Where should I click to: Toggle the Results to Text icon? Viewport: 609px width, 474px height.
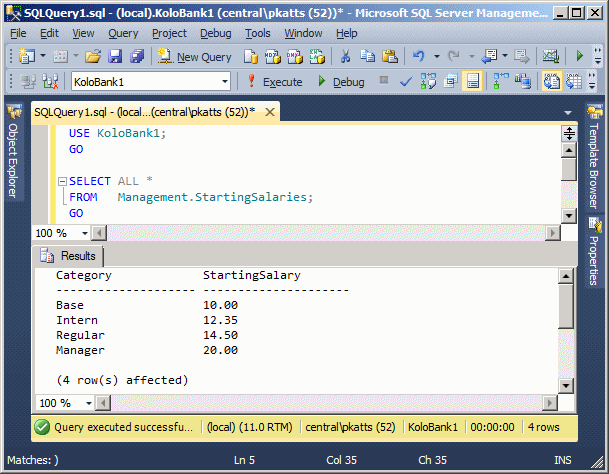click(552, 82)
